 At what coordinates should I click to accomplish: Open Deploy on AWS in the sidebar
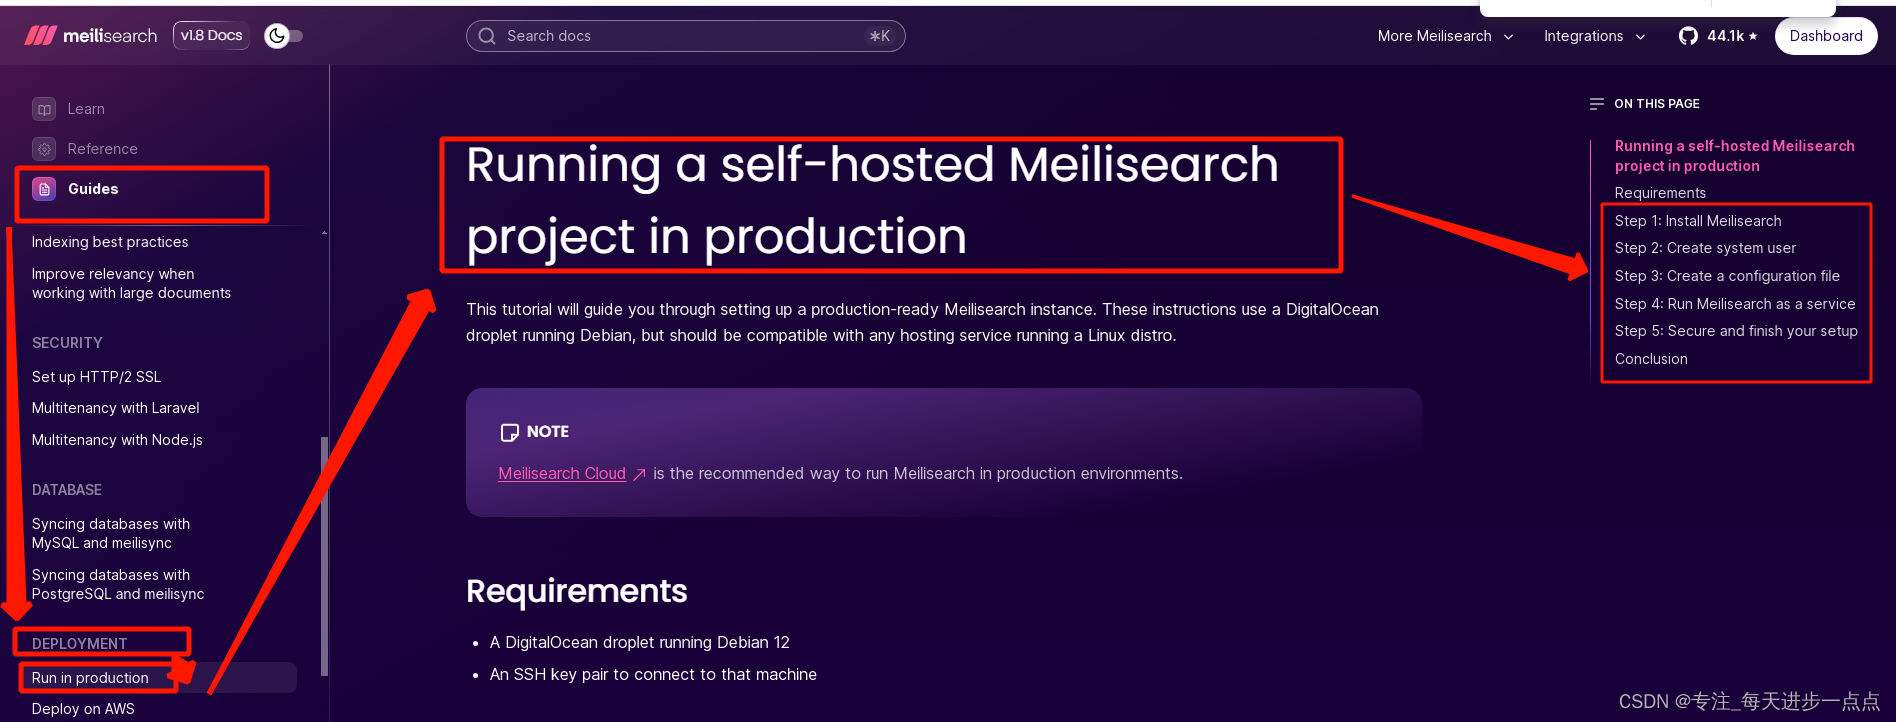83,708
